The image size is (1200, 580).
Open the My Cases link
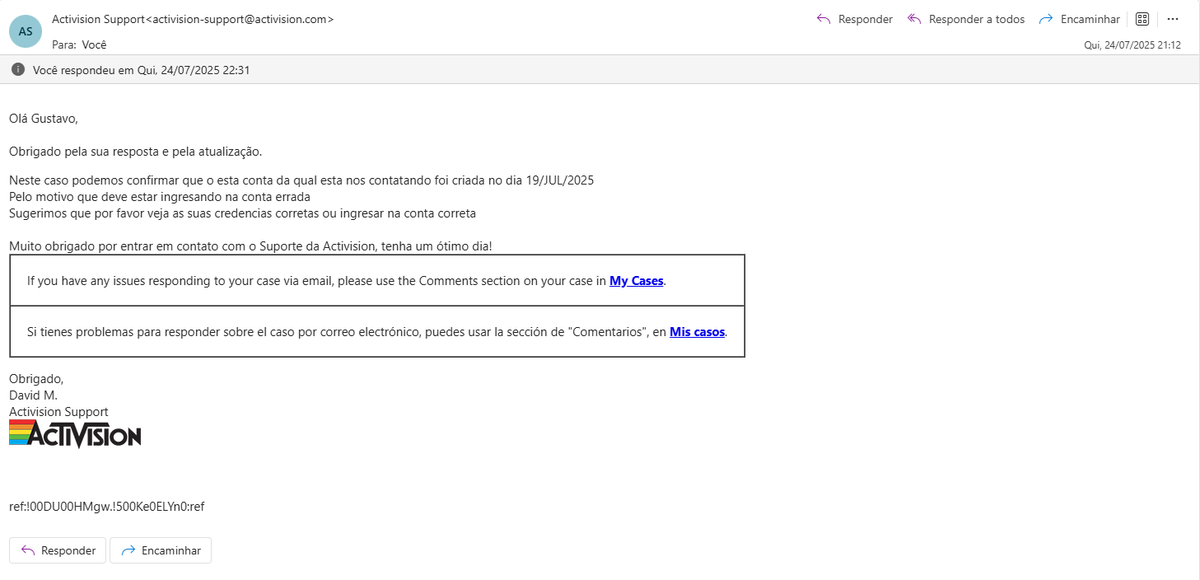pos(636,281)
